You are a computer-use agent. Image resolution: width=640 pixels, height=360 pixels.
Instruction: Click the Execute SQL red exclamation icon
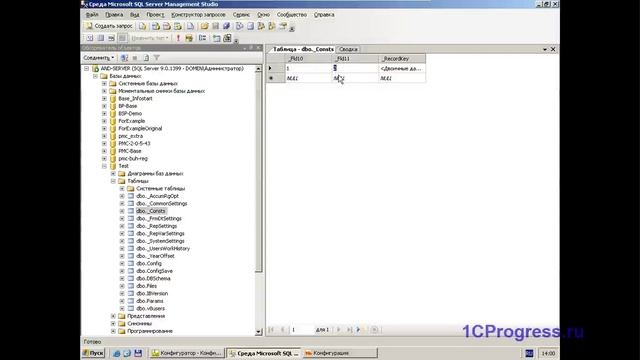(x=178, y=38)
